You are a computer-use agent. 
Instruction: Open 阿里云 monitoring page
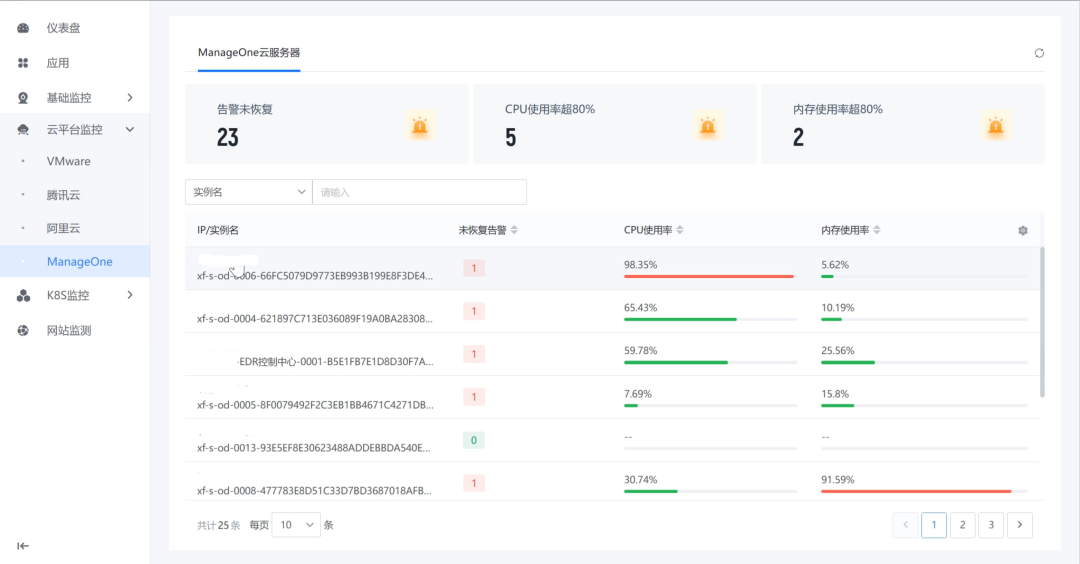tap(63, 228)
